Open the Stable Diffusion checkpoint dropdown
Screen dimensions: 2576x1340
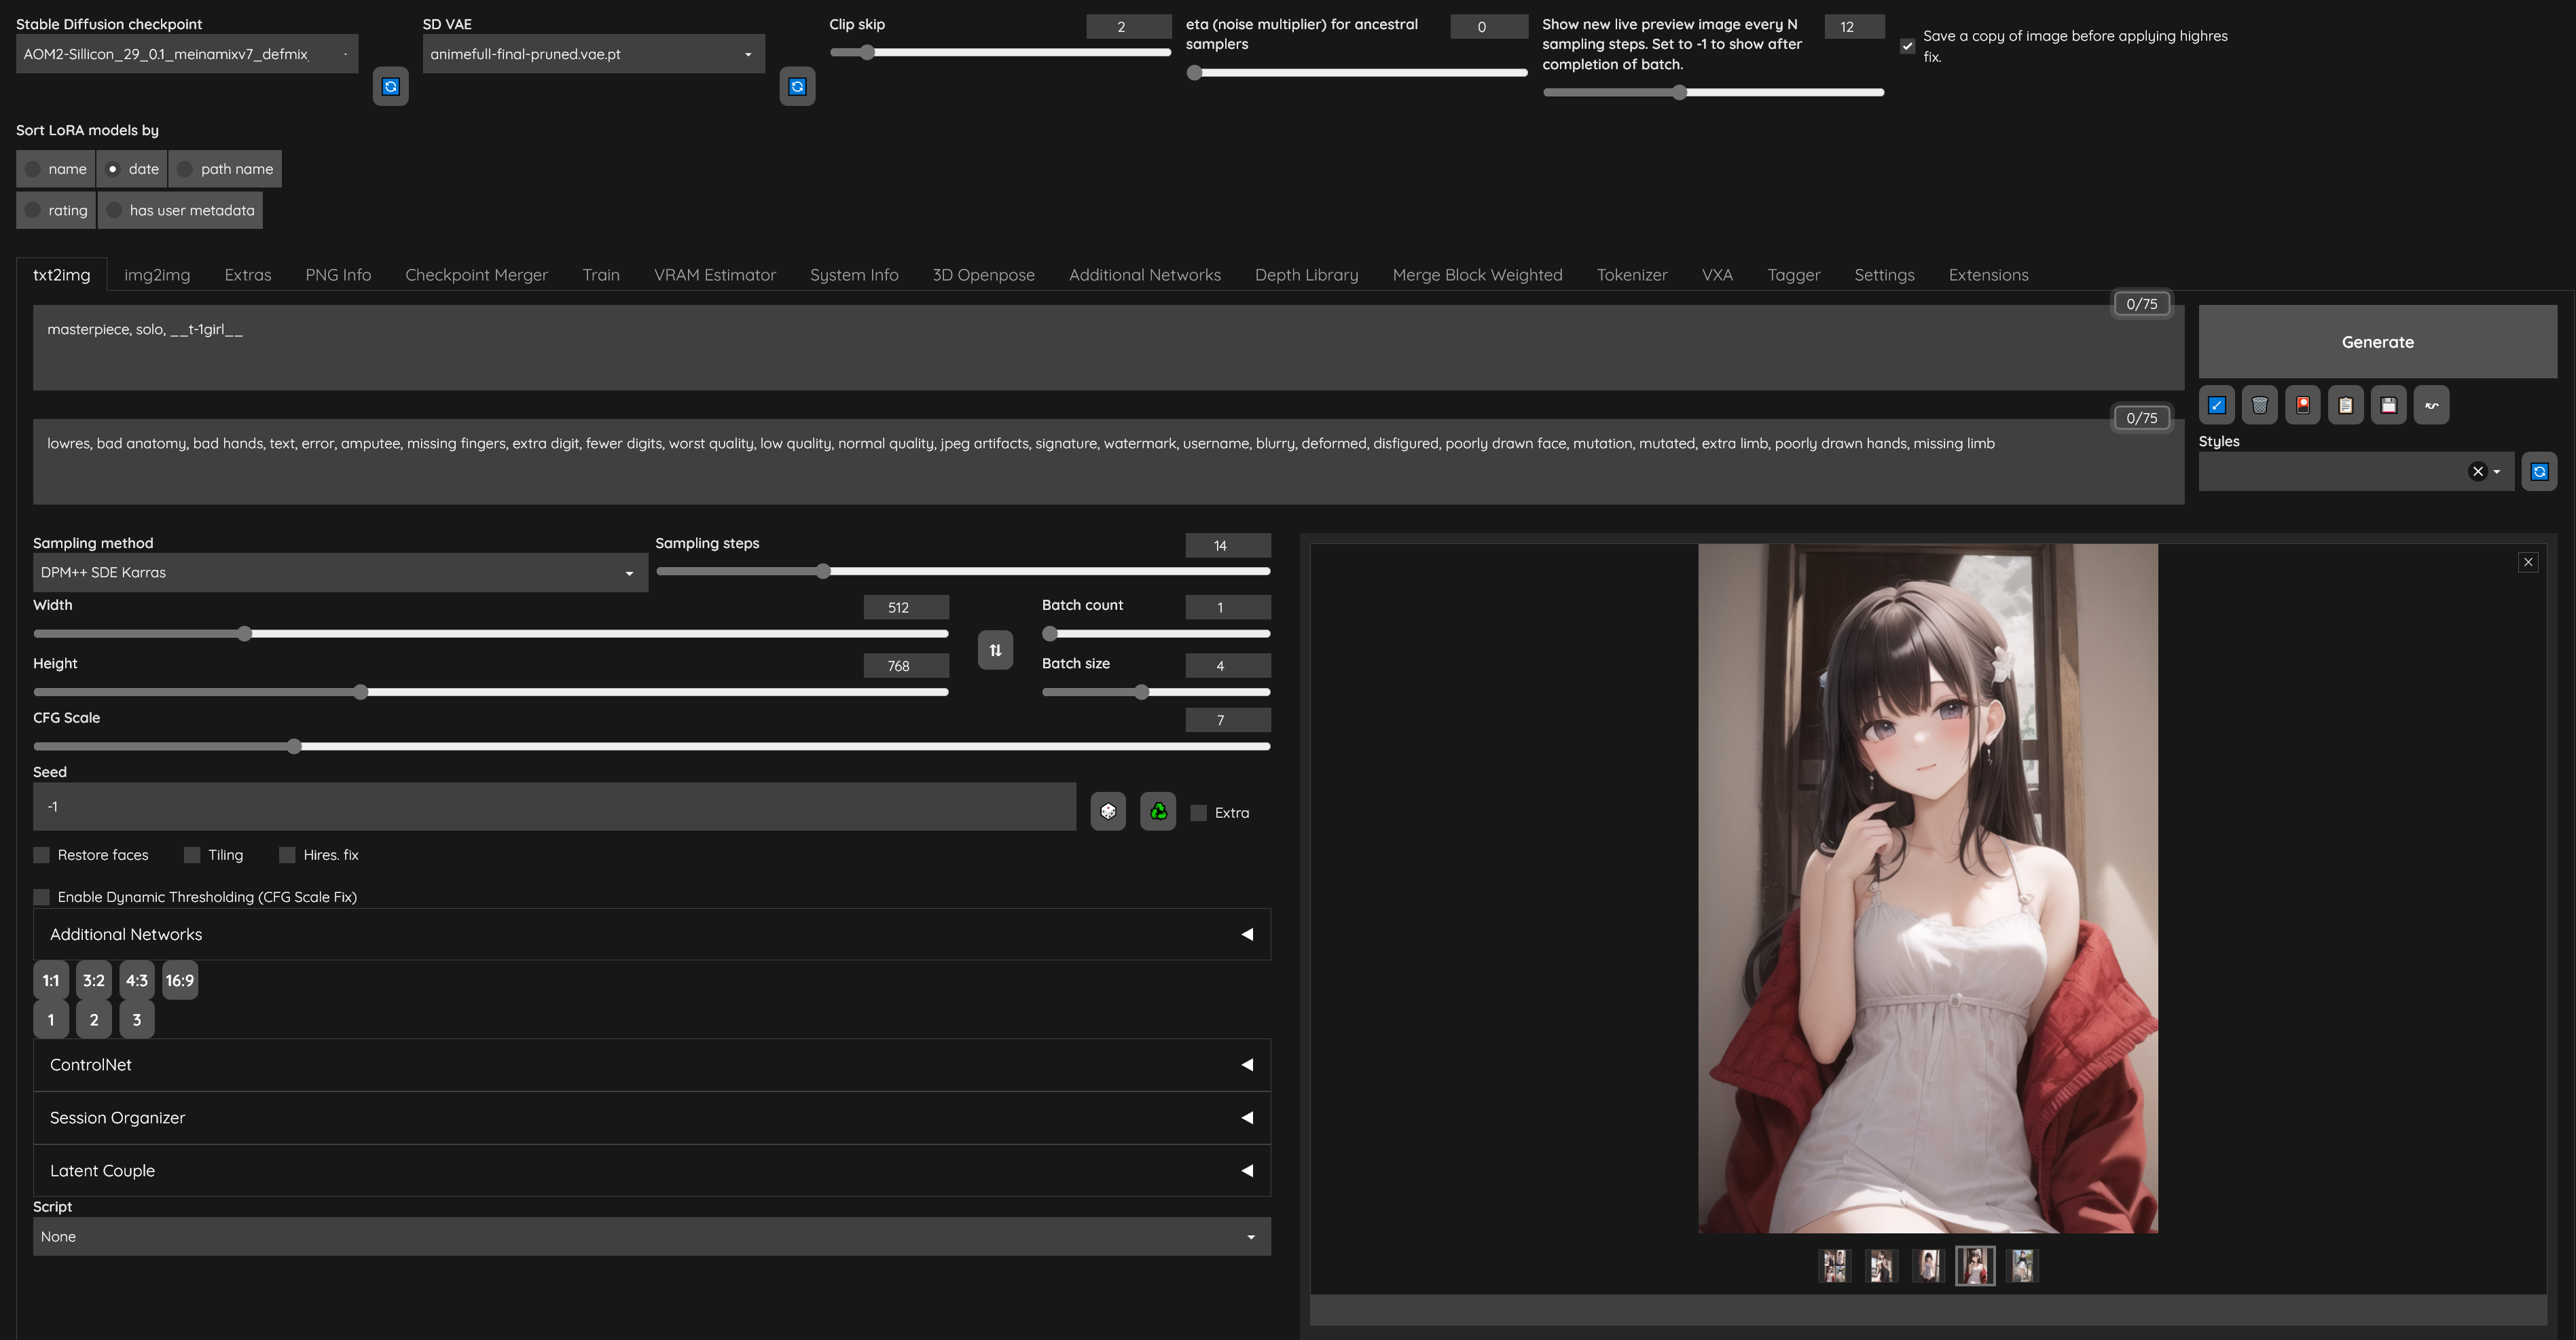[x=186, y=54]
